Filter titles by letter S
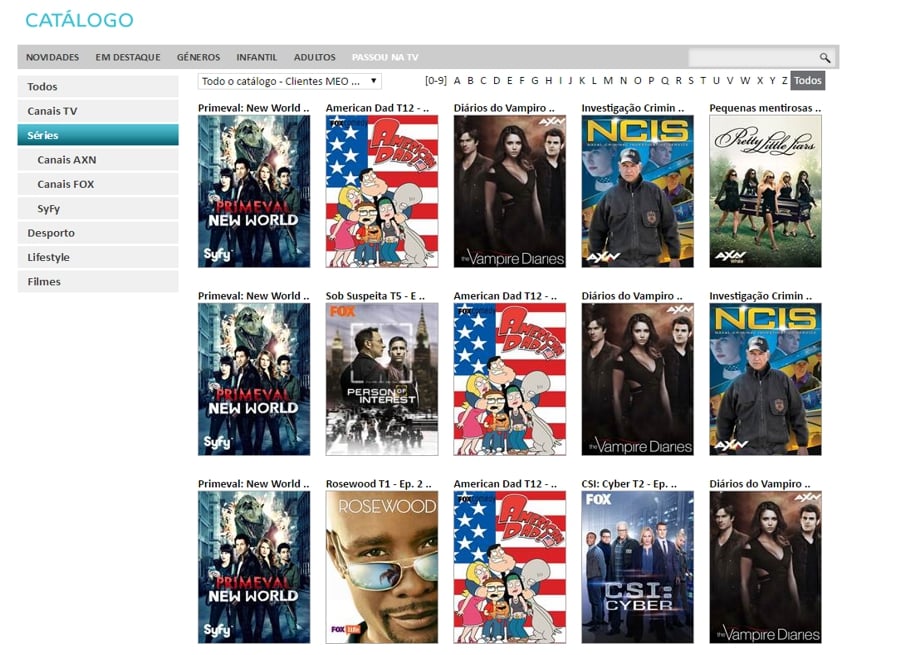This screenshot has width=900, height=655. 691,80
